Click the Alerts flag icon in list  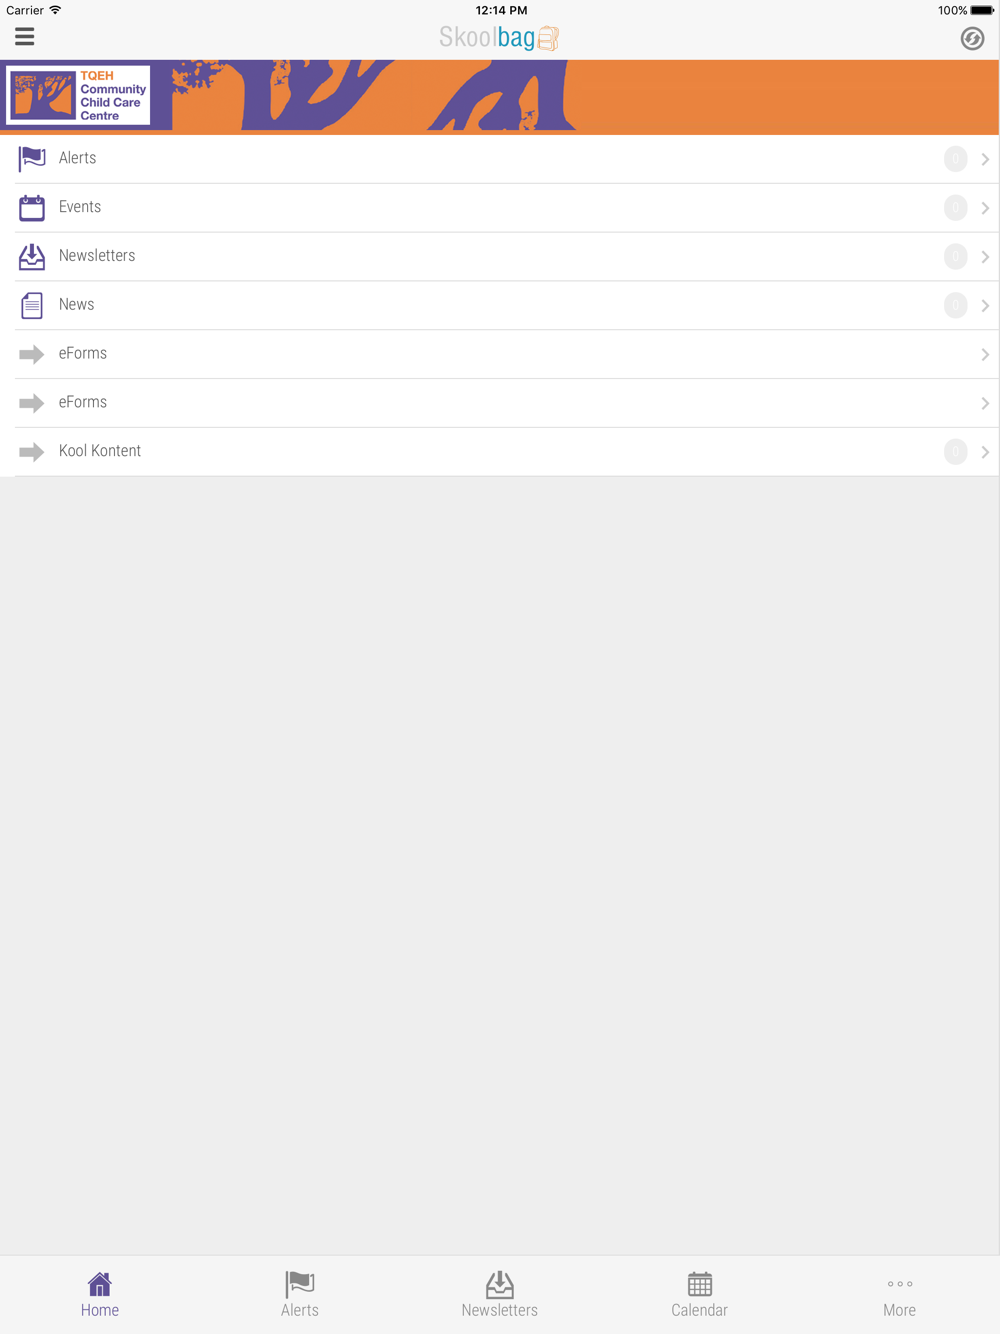click(32, 159)
